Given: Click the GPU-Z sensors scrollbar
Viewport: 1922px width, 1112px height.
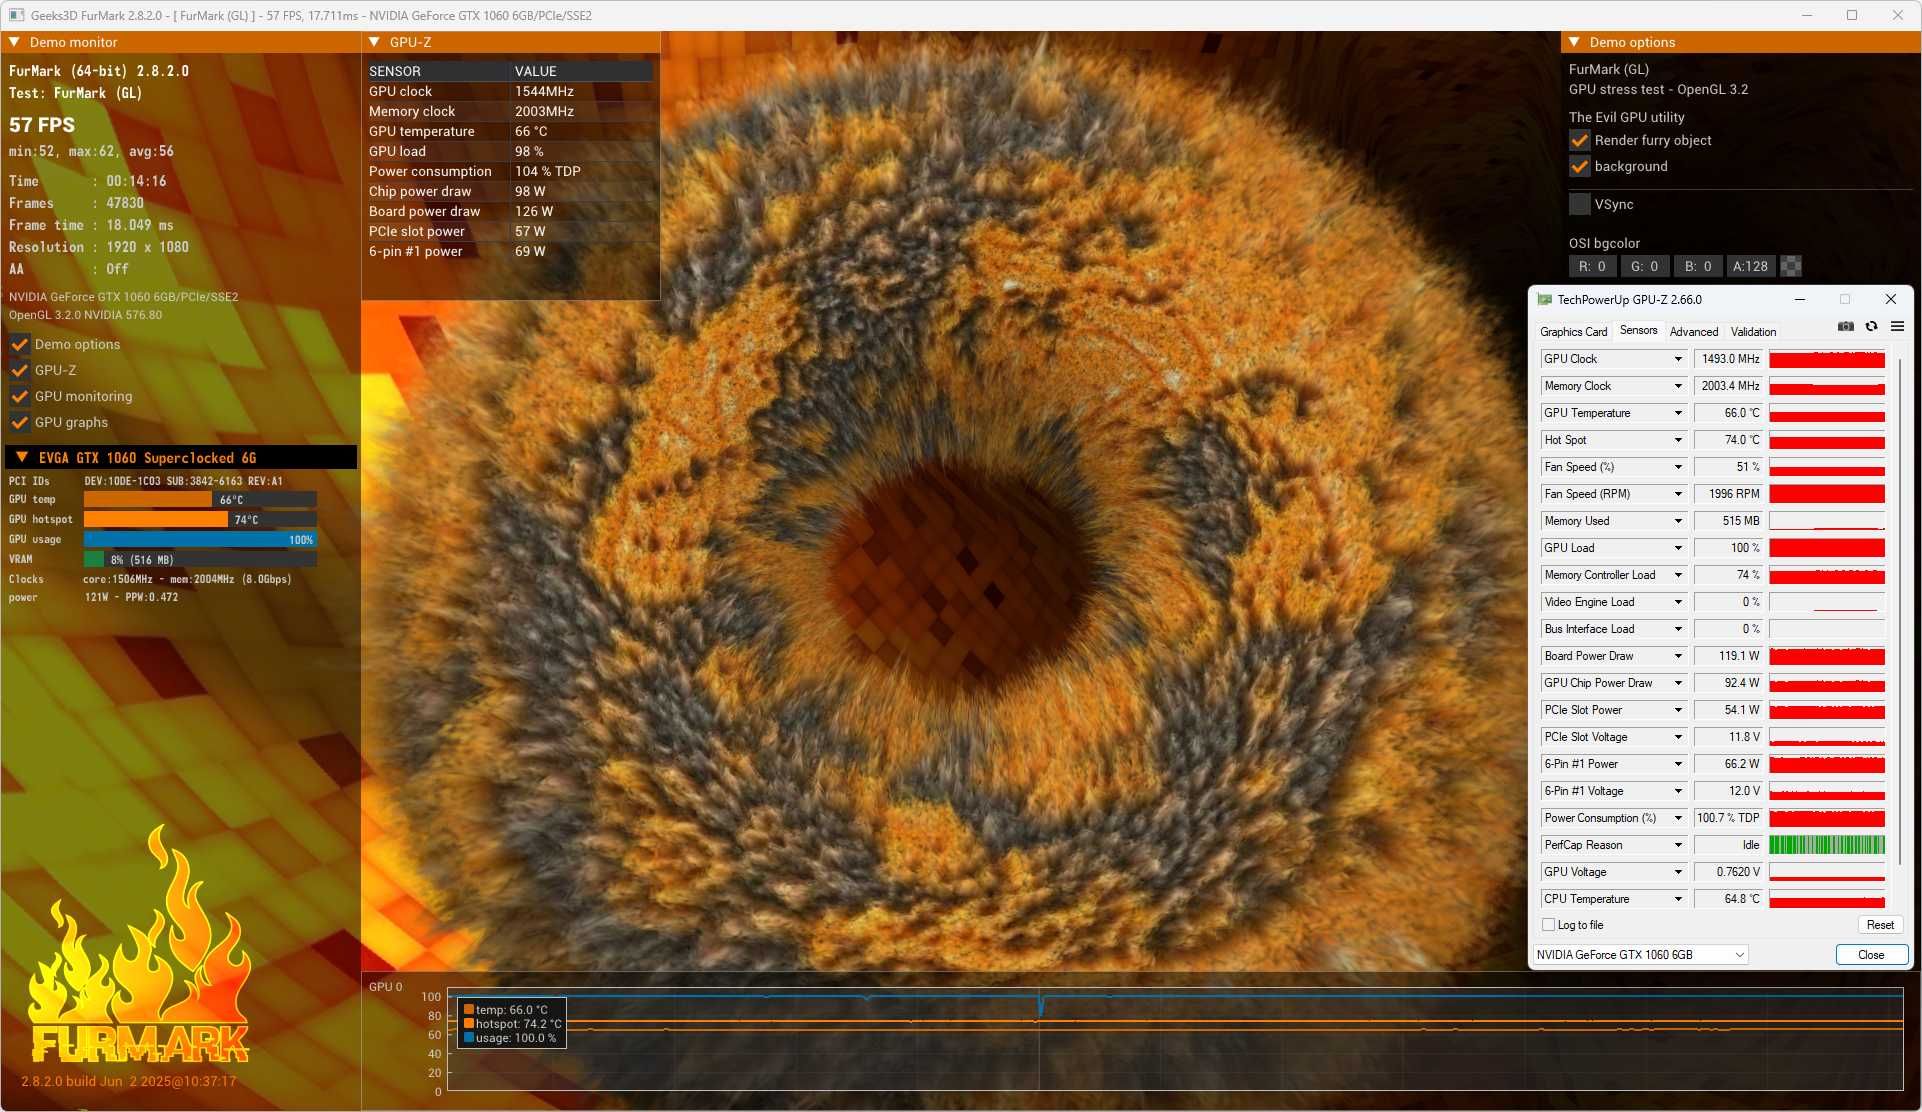Looking at the screenshot, I should click(1900, 610).
